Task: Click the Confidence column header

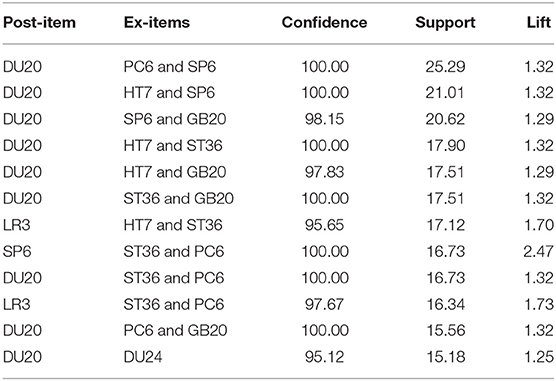Action: pyautogui.click(x=324, y=23)
